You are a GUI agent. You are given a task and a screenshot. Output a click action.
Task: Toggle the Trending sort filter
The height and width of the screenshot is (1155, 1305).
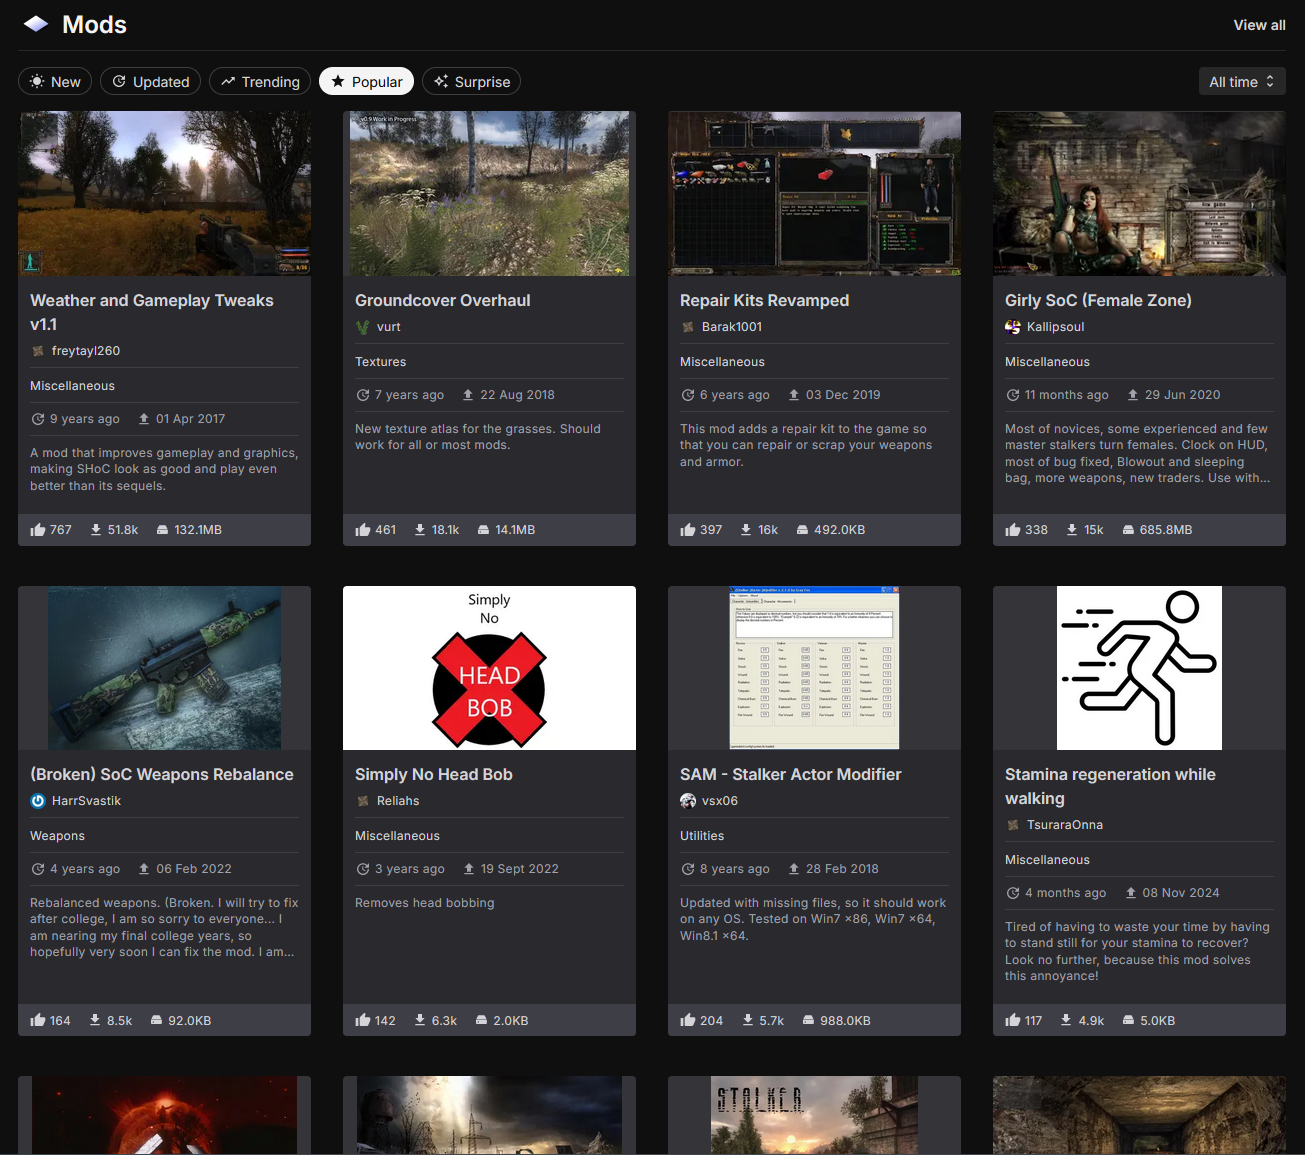tap(260, 82)
